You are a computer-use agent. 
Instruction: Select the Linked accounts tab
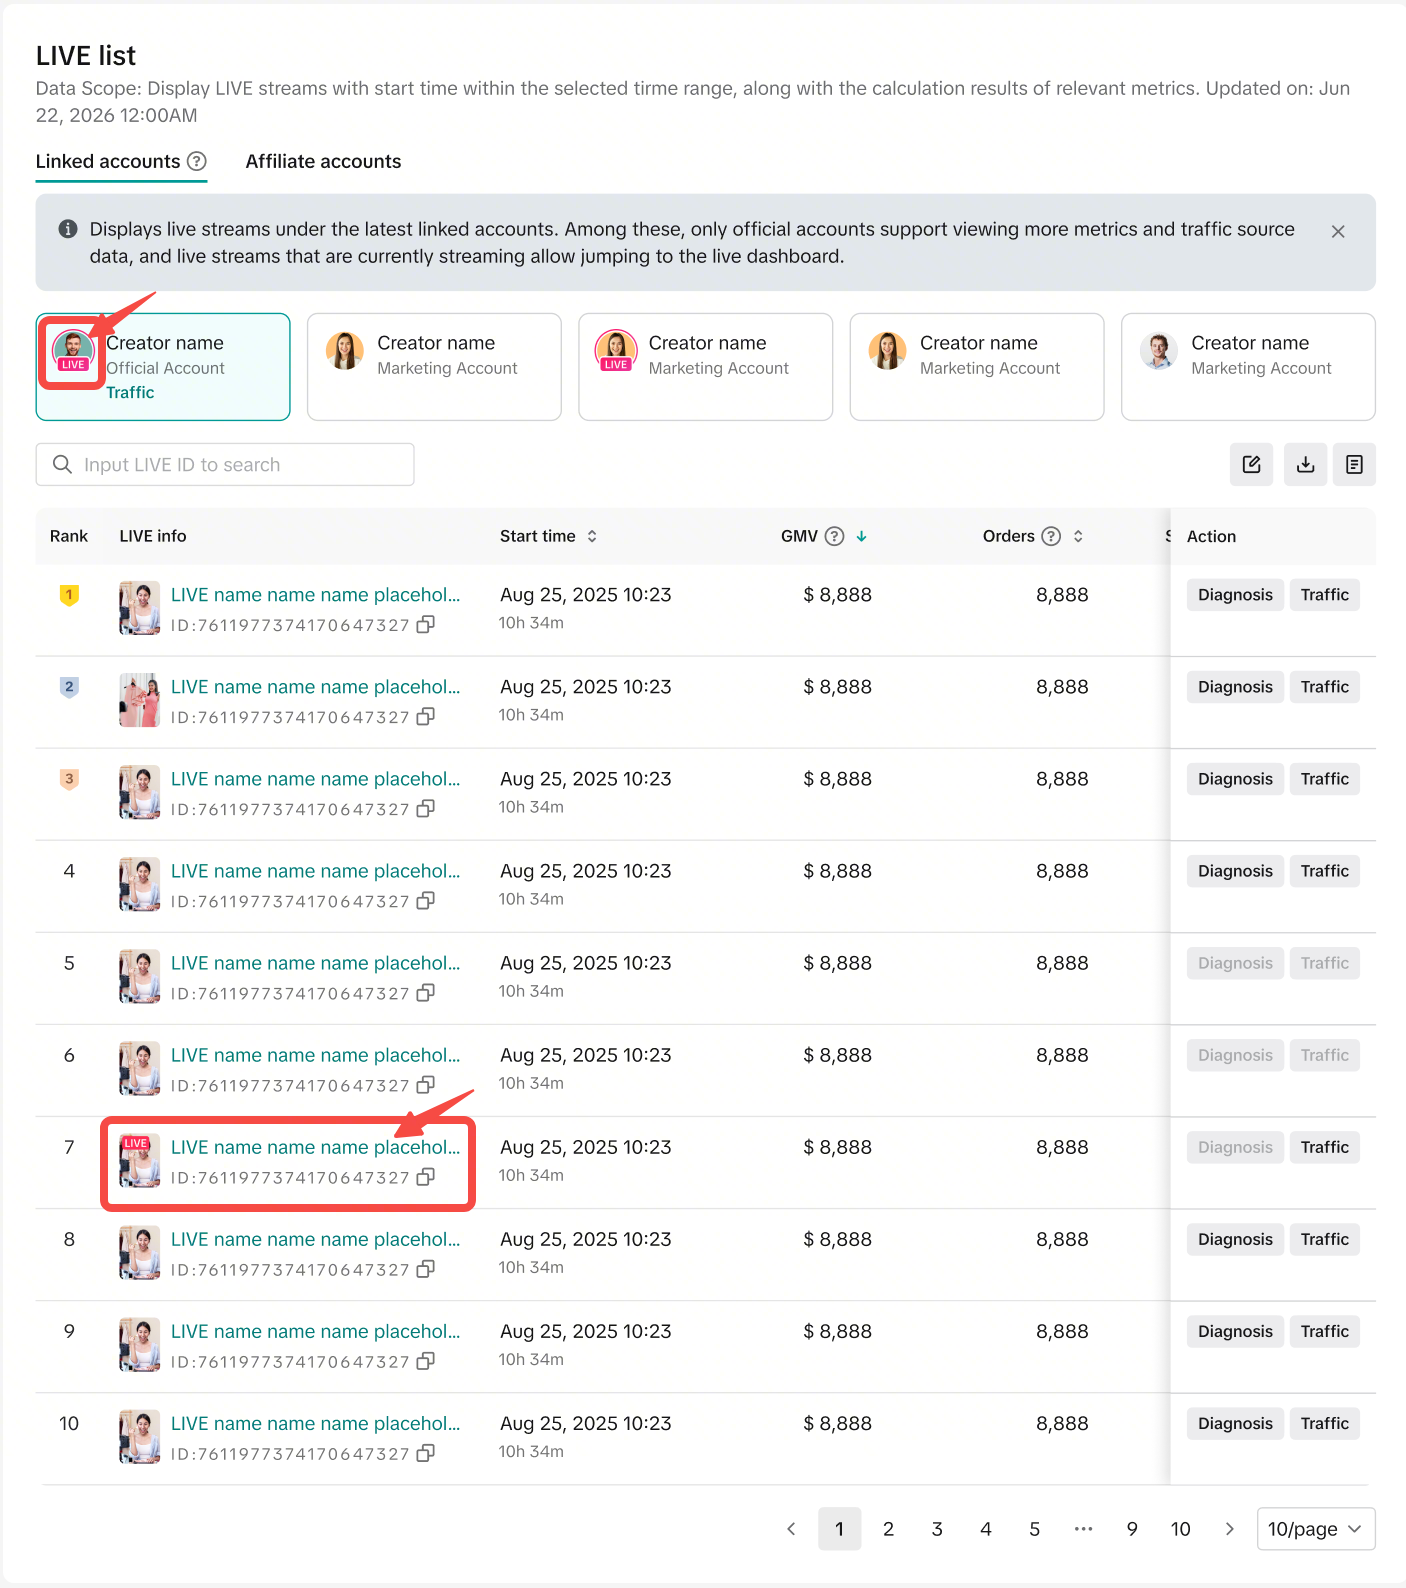point(108,162)
